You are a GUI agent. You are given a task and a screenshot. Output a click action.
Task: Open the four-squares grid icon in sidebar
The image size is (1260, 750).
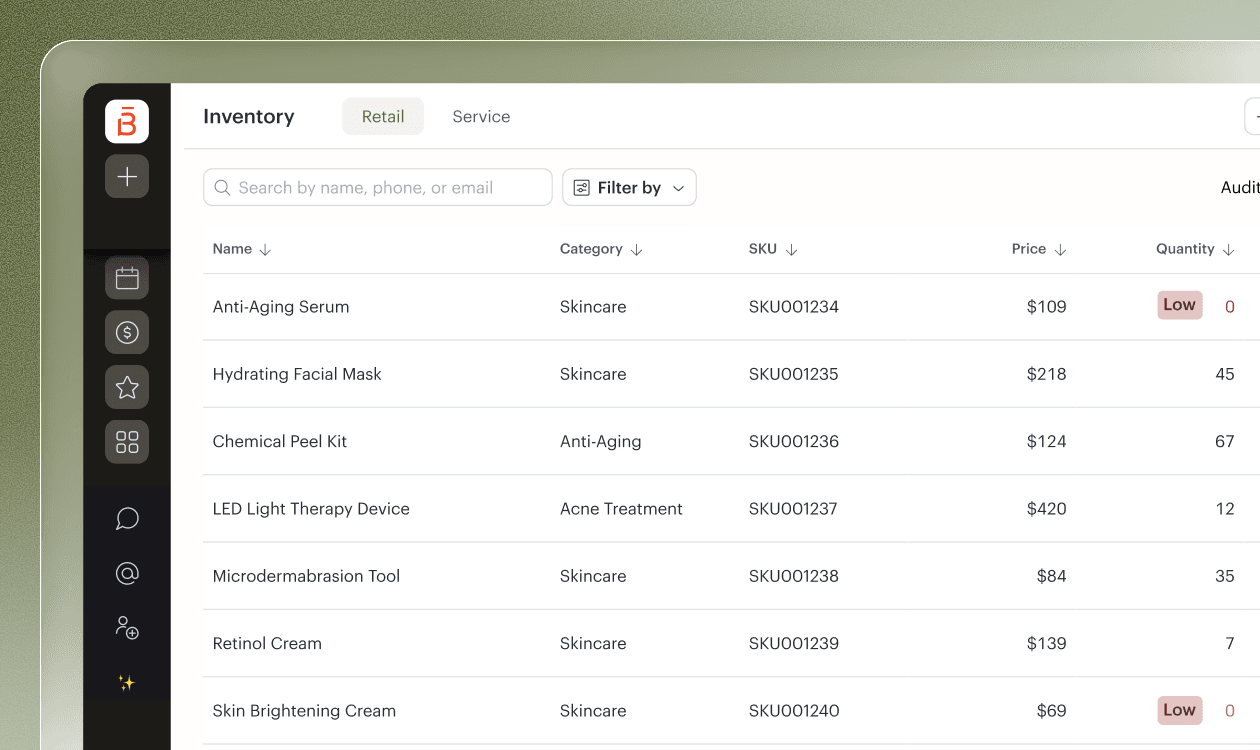127,441
